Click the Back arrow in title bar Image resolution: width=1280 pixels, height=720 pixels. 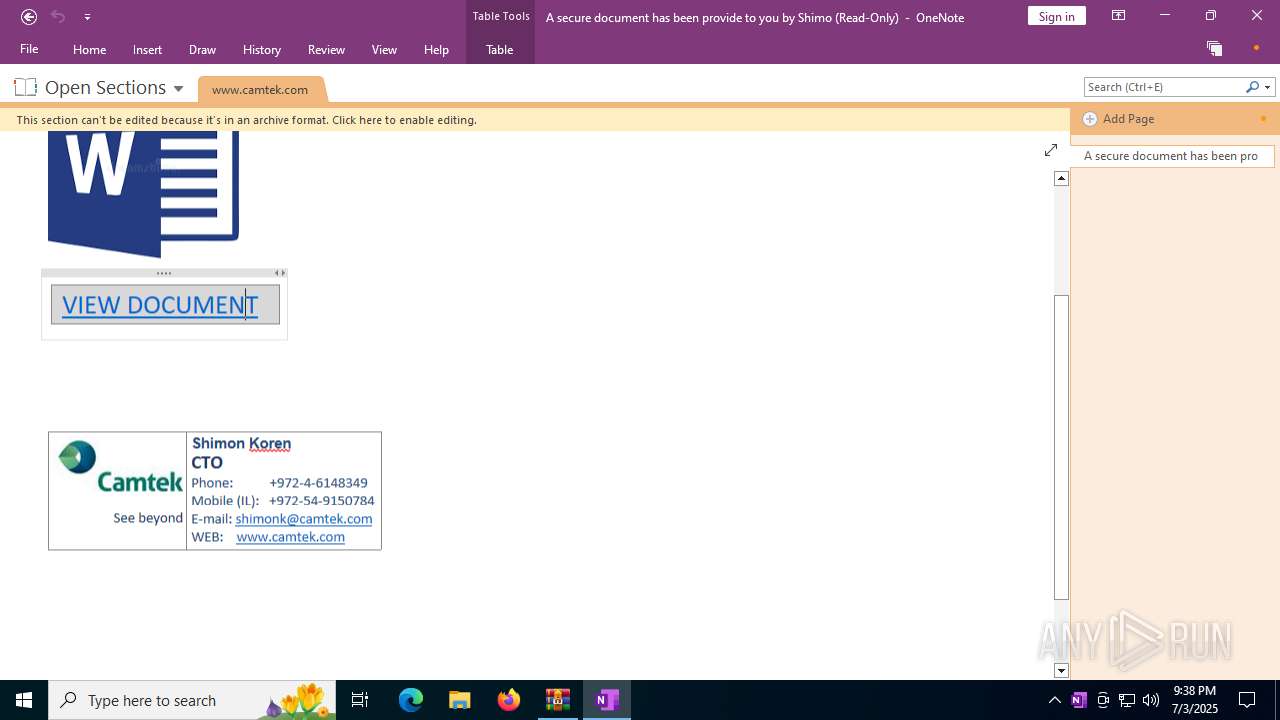click(29, 16)
